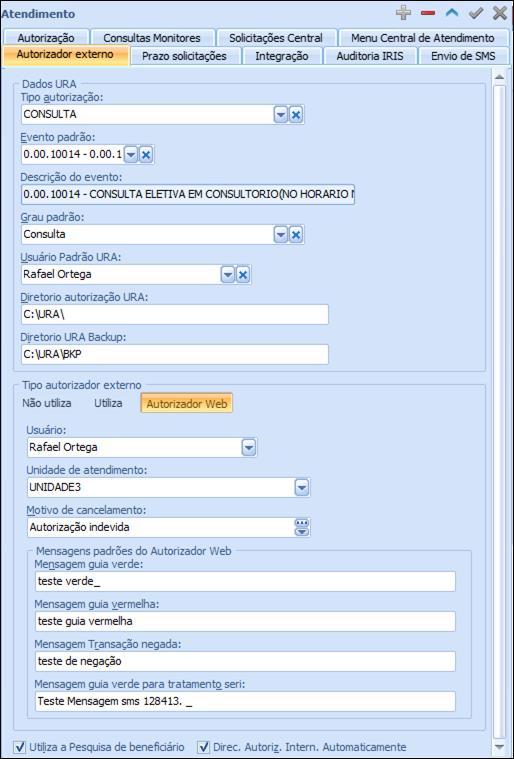Click the checkmark confirm icon
The image size is (514, 759).
476,13
